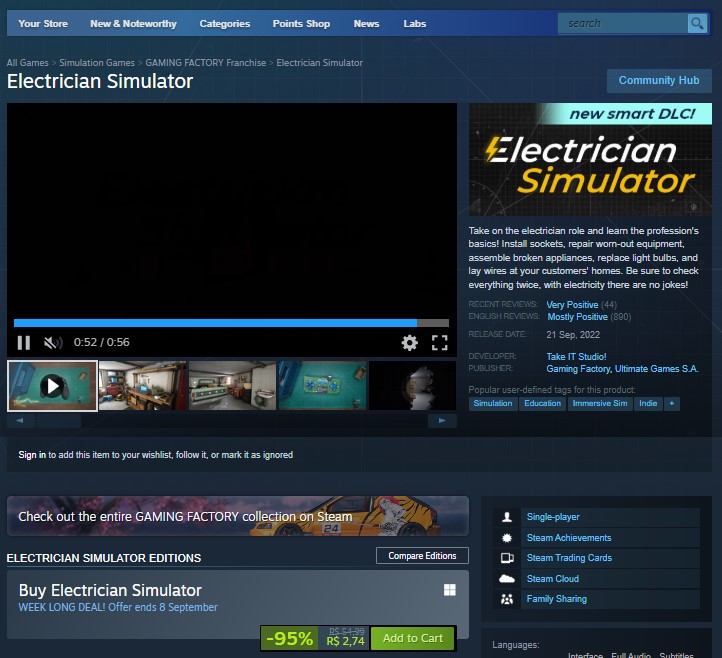
Task: Open Categories menu
Action: (x=225, y=23)
